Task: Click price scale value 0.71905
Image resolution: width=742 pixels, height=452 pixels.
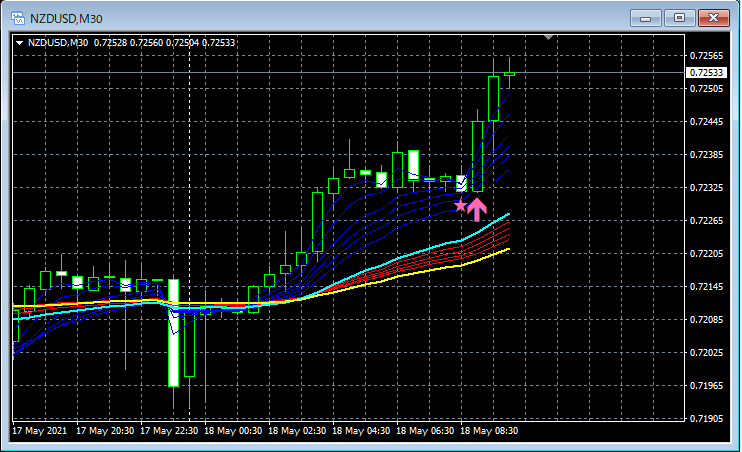Action: [x=707, y=418]
